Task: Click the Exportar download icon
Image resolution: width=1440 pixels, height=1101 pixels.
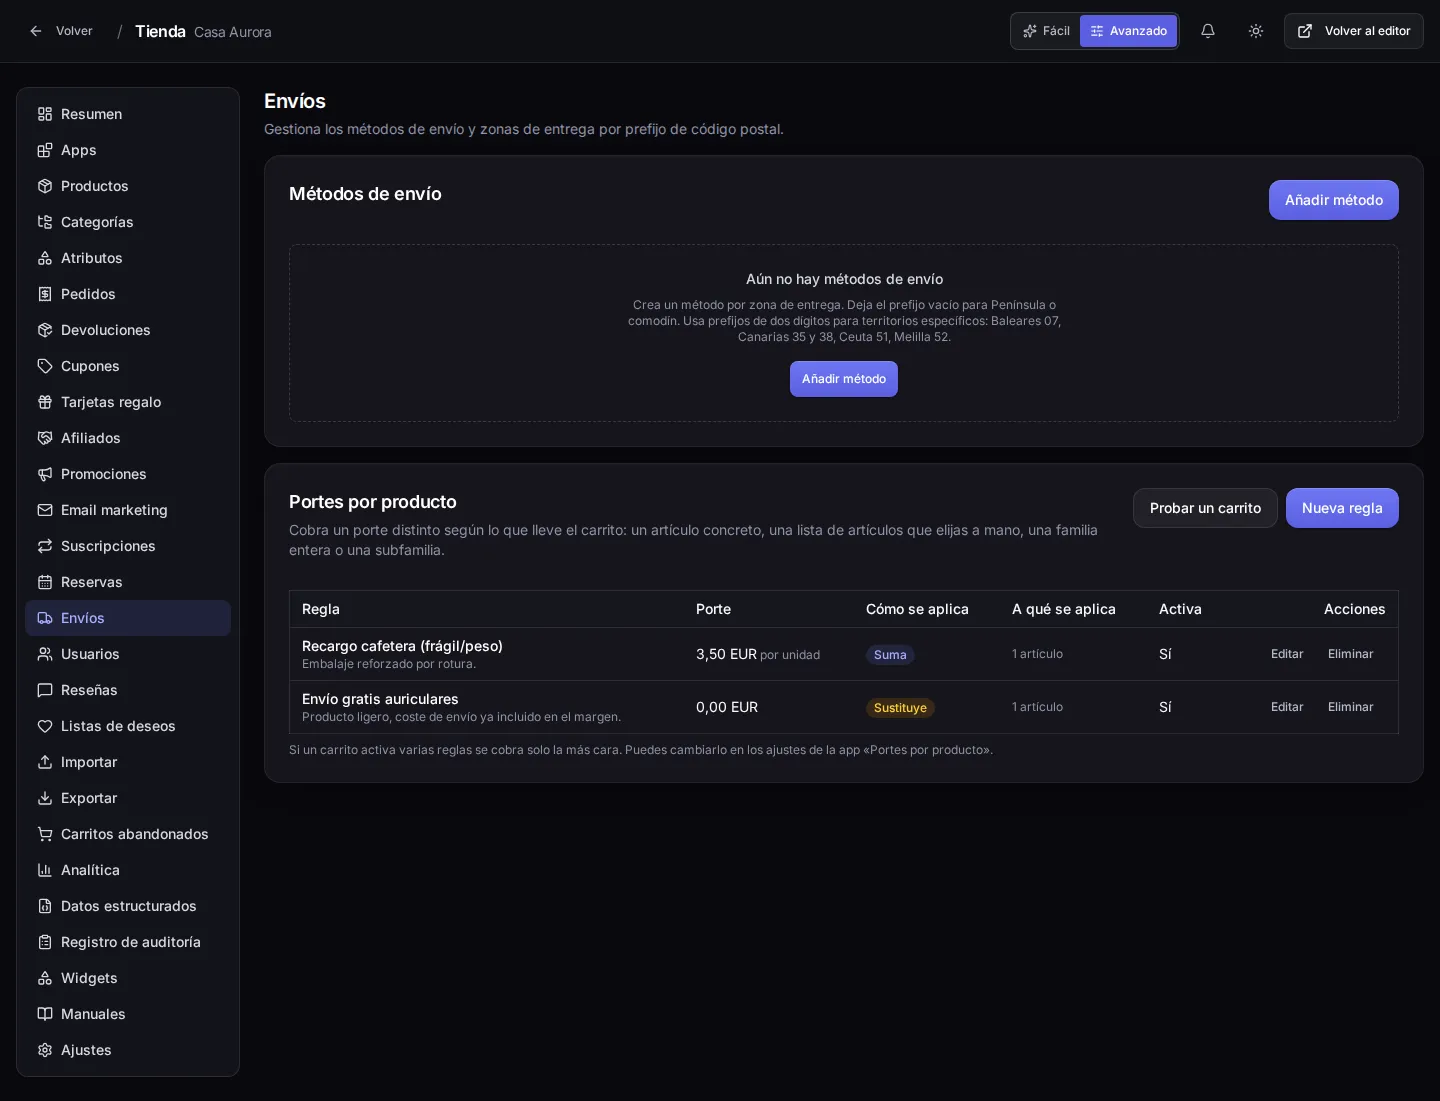Action: pos(45,798)
